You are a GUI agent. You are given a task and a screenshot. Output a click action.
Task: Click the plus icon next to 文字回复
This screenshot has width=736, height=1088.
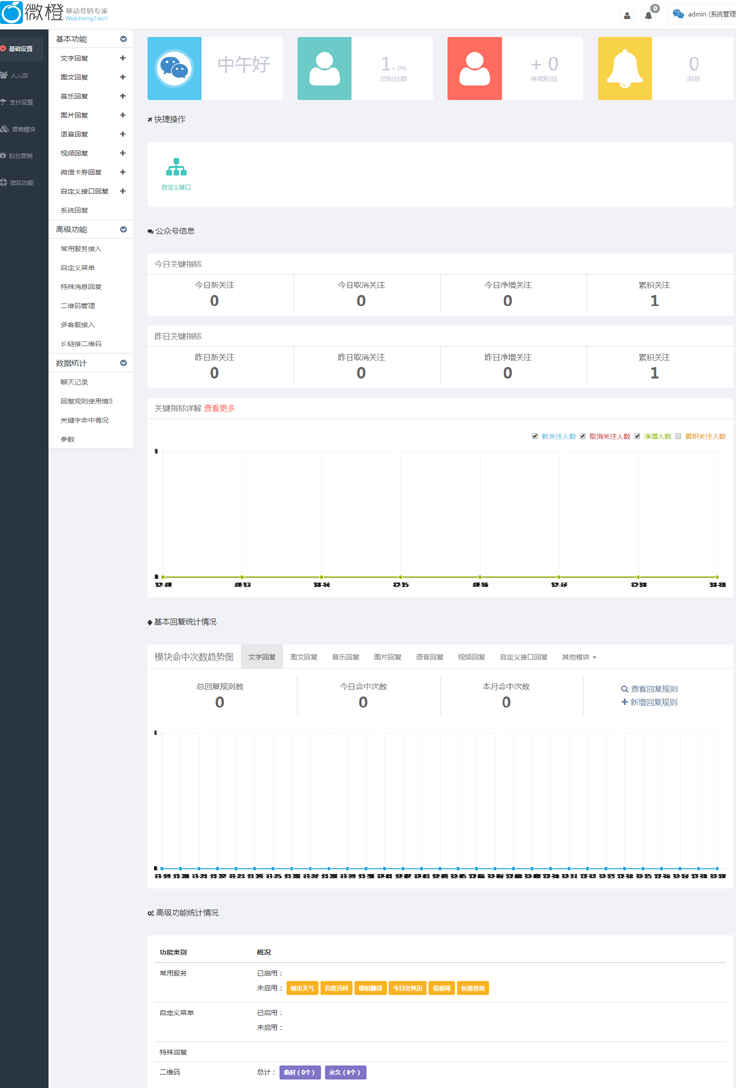tap(123, 59)
